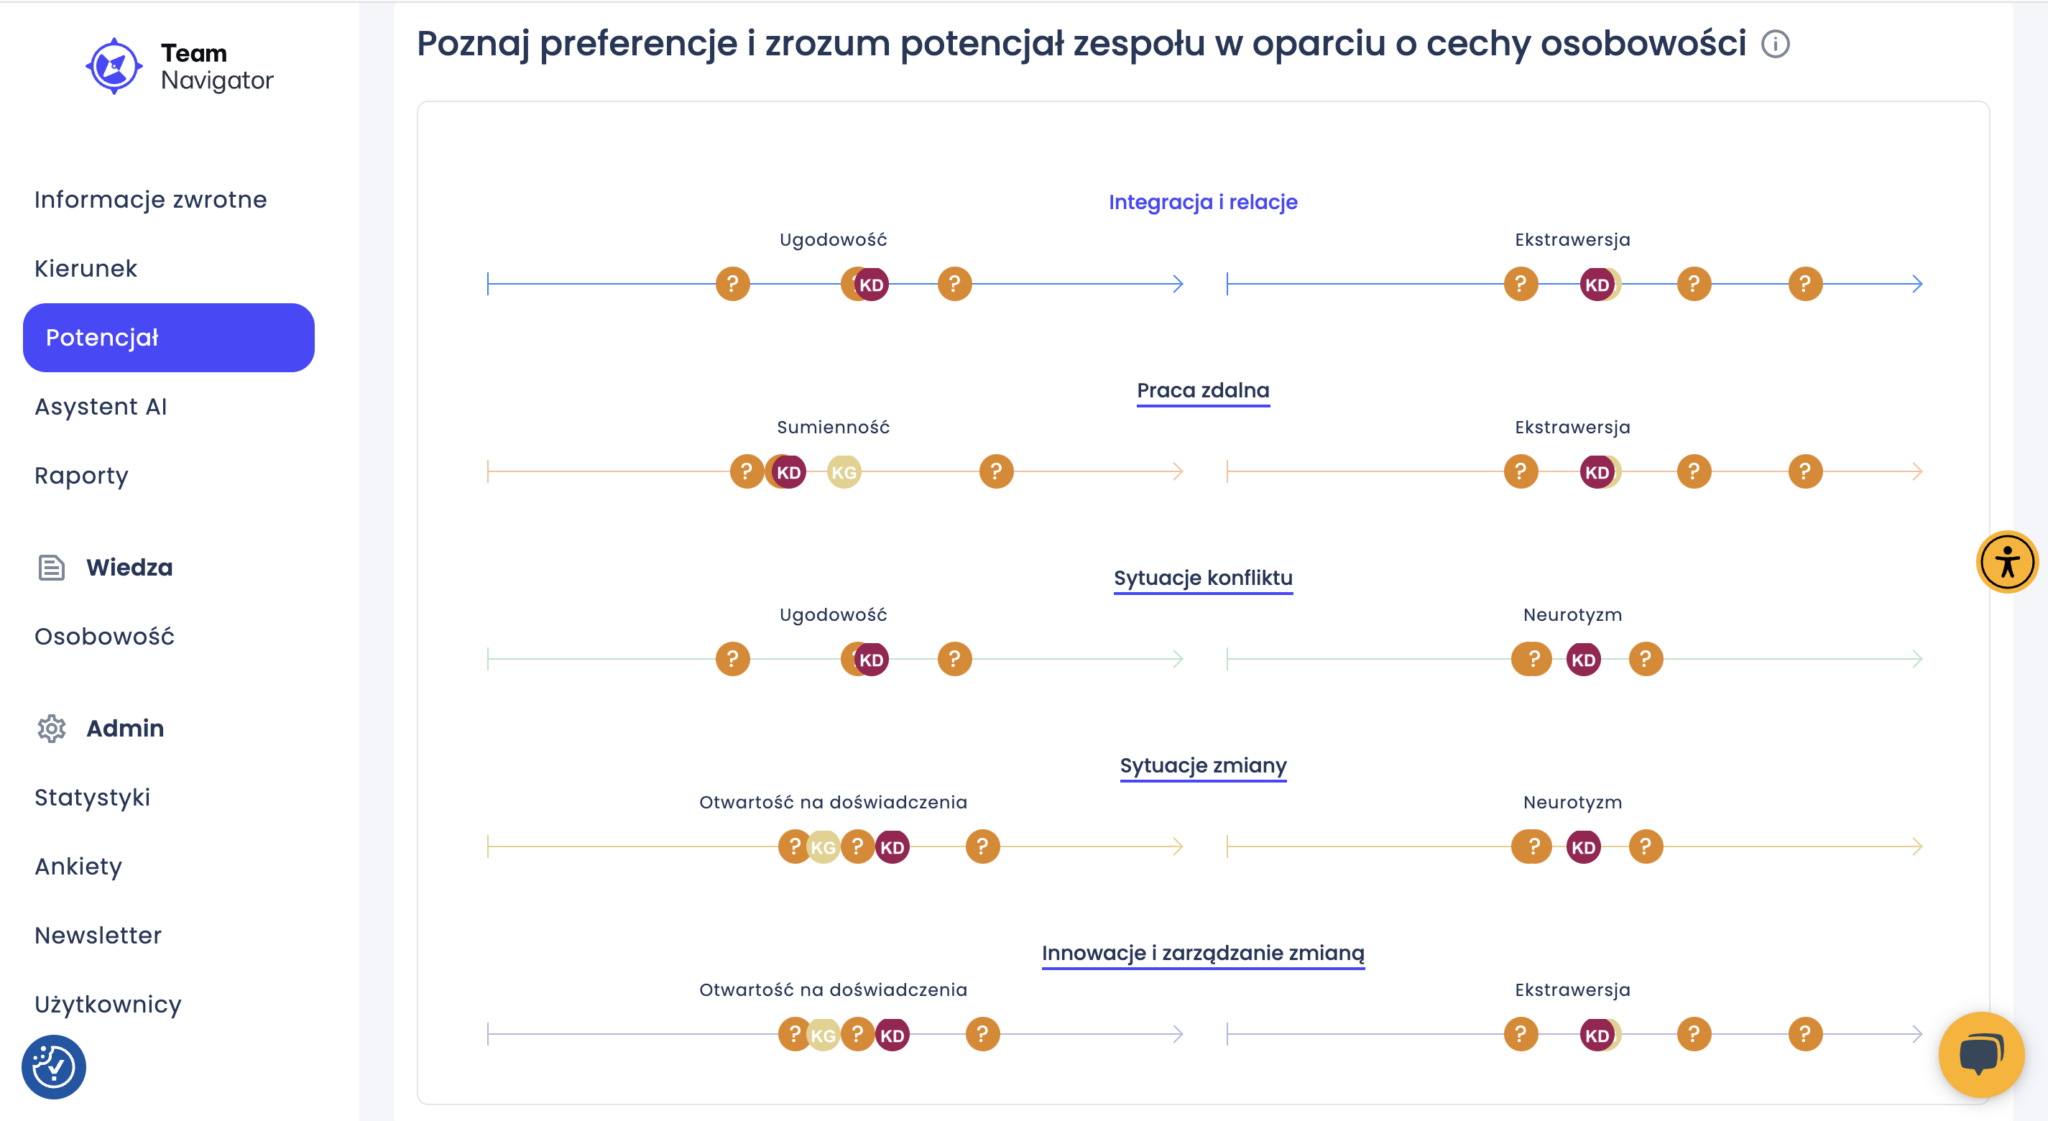Click the Integracja i relacje heading link
This screenshot has width=2048, height=1121.
pyautogui.click(x=1203, y=202)
